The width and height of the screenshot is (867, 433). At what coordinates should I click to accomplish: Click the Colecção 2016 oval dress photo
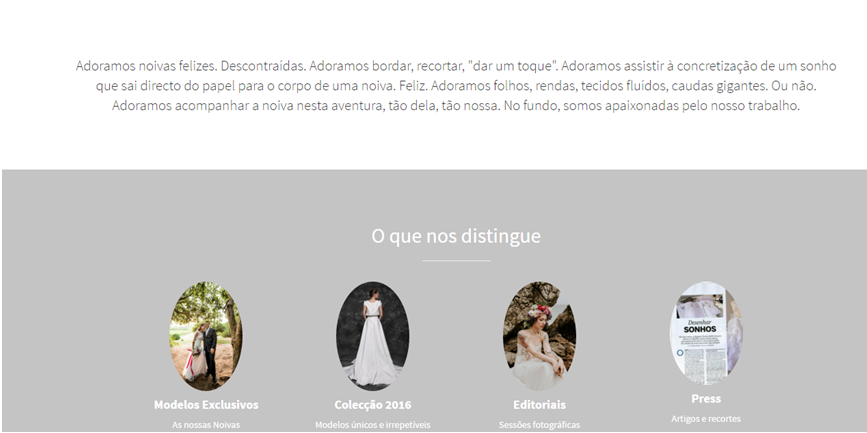373,336
